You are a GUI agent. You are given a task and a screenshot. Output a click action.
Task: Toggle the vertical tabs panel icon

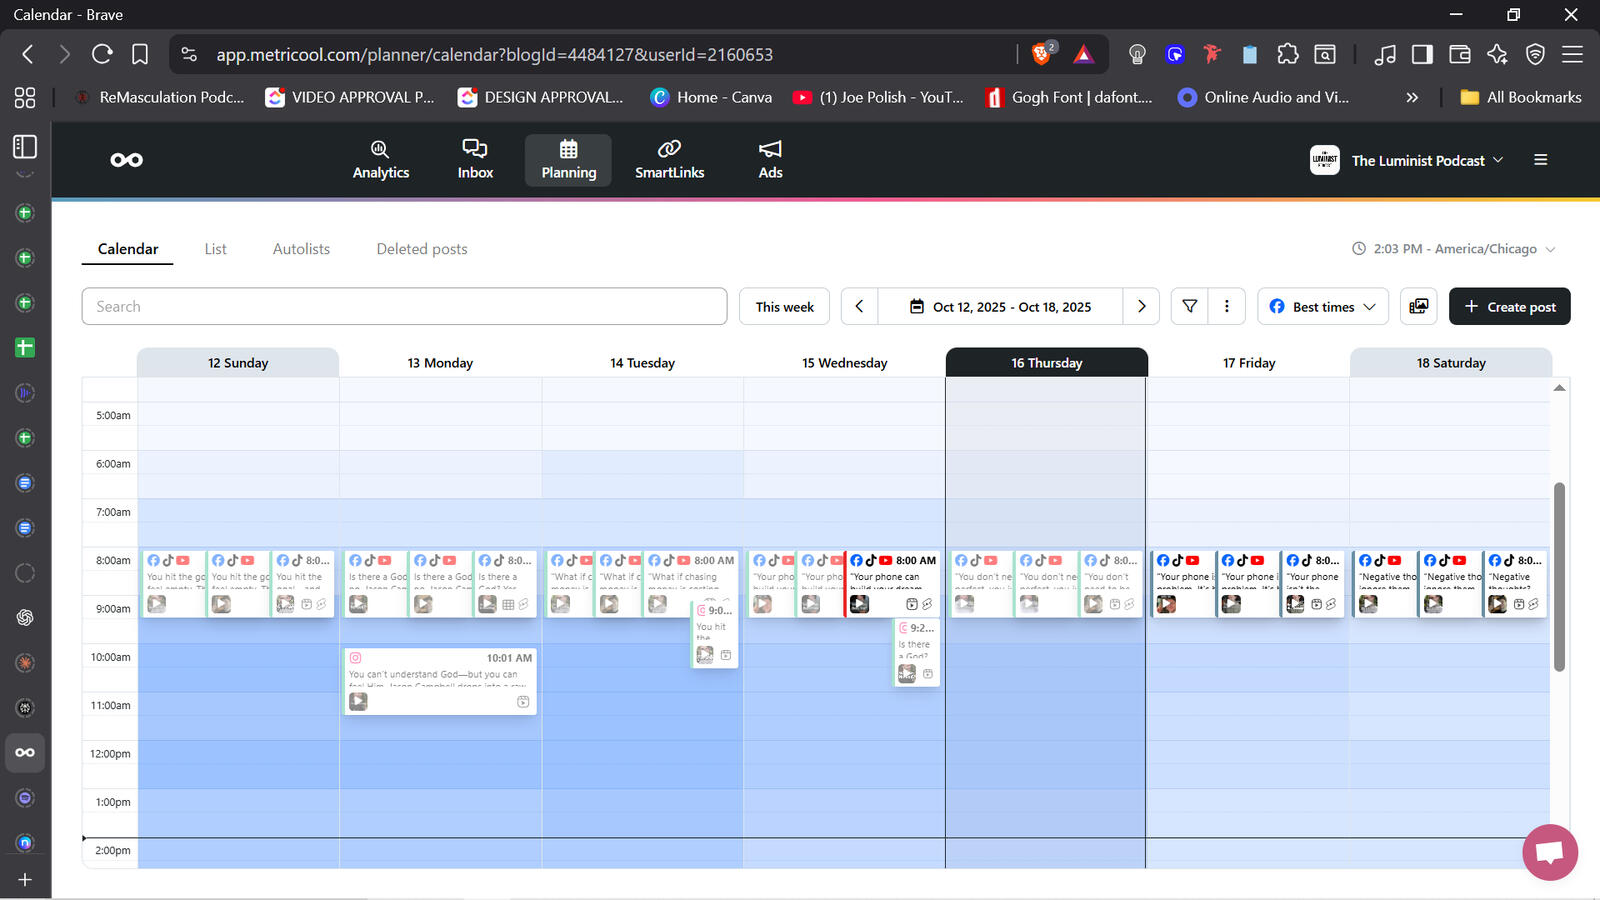25,146
